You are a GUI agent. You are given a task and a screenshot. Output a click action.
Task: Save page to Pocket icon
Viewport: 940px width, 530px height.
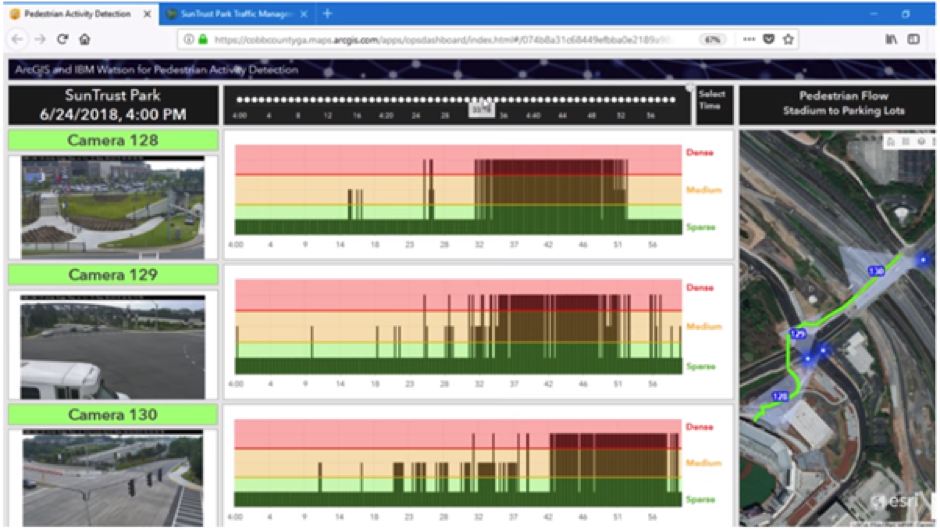[769, 40]
